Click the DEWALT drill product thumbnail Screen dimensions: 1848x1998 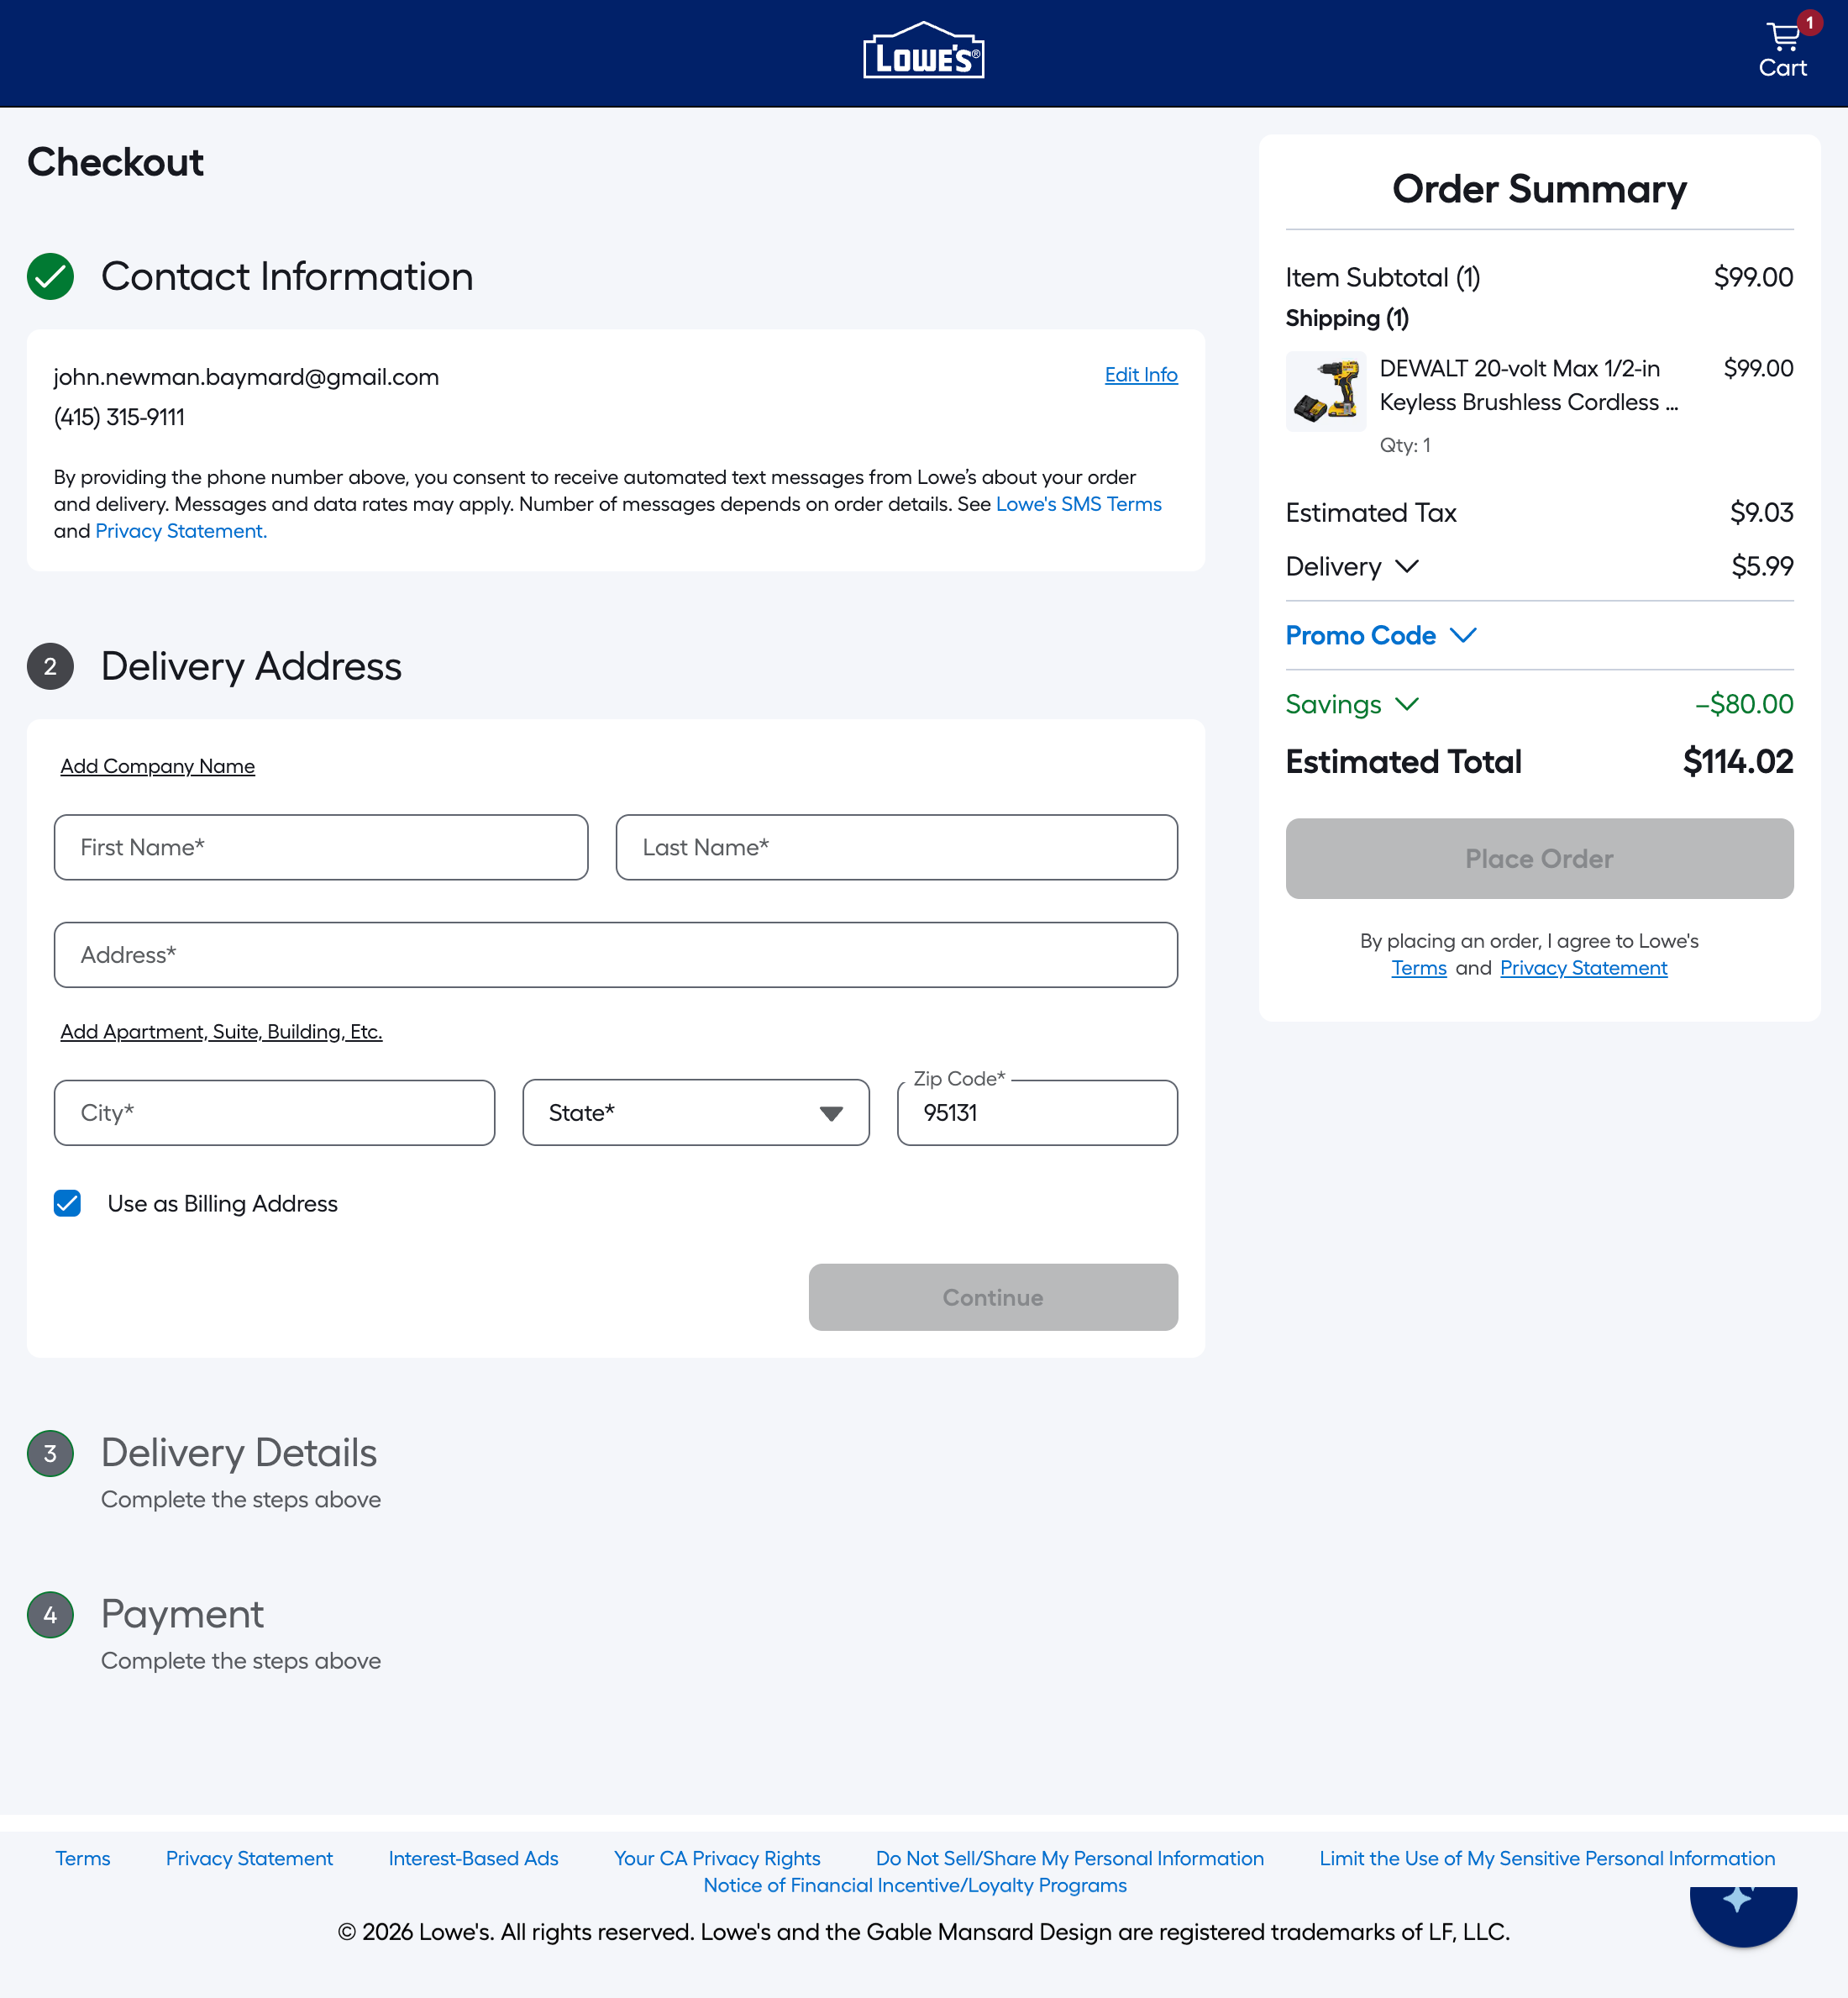(x=1326, y=392)
